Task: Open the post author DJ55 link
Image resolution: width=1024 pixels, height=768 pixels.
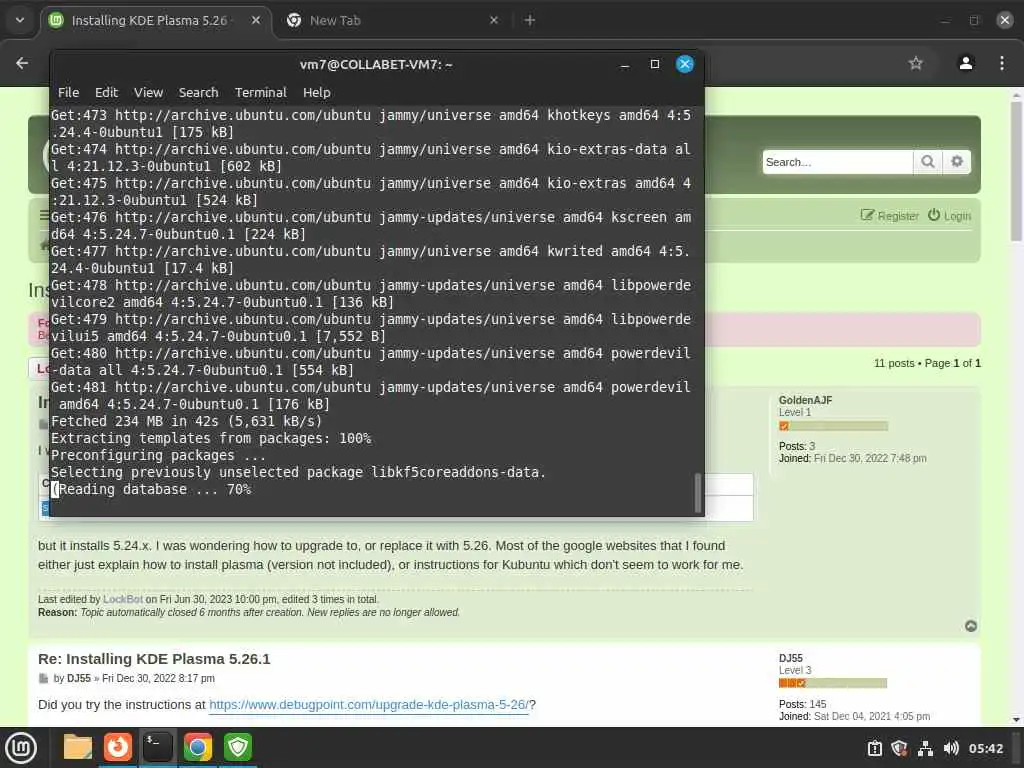Action: tap(78, 678)
